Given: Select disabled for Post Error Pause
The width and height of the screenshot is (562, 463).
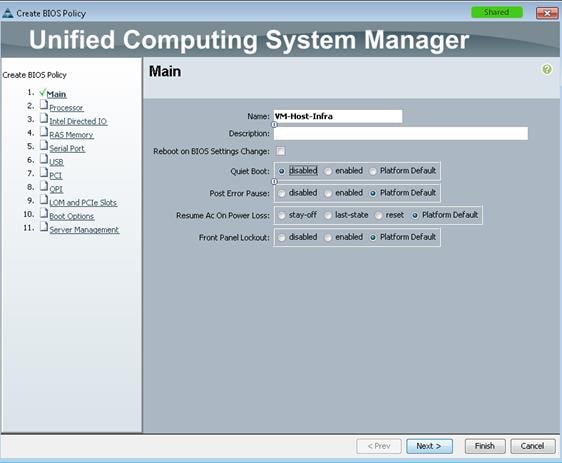Looking at the screenshot, I should point(282,194).
